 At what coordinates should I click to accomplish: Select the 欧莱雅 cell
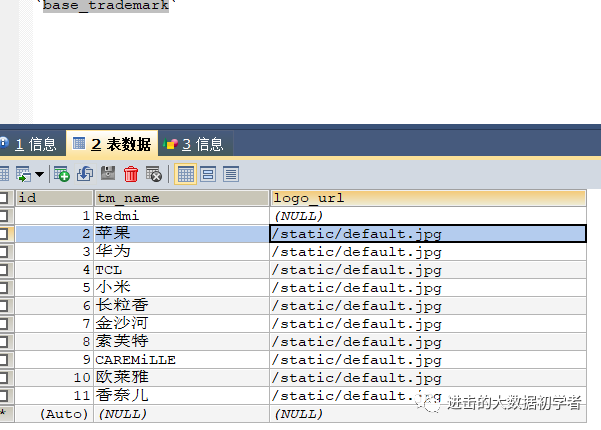pos(182,378)
